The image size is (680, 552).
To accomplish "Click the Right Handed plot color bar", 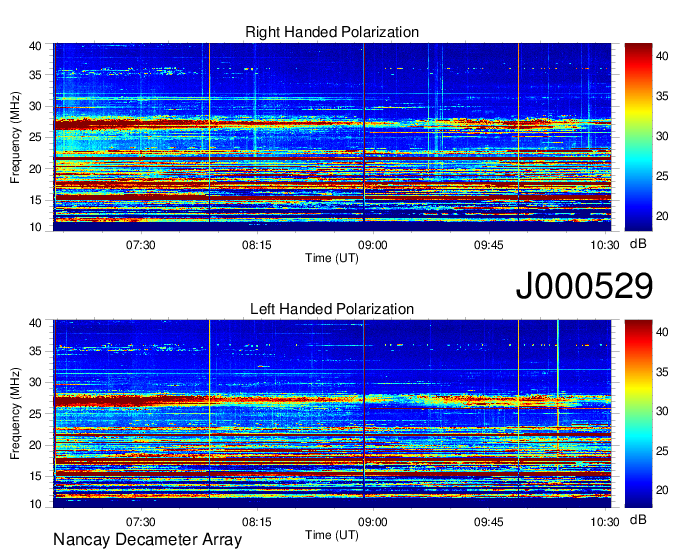I will click(638, 137).
